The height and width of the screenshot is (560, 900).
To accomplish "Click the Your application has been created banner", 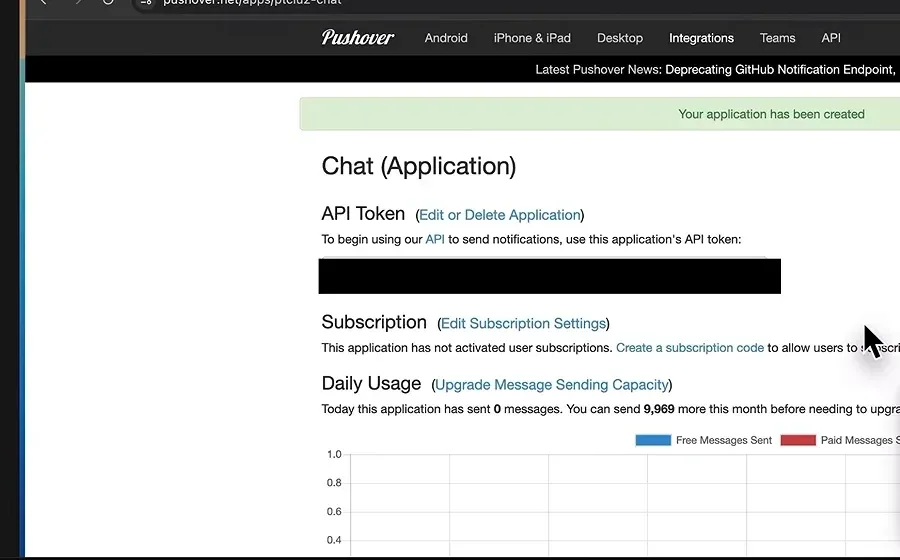I will pos(599,114).
